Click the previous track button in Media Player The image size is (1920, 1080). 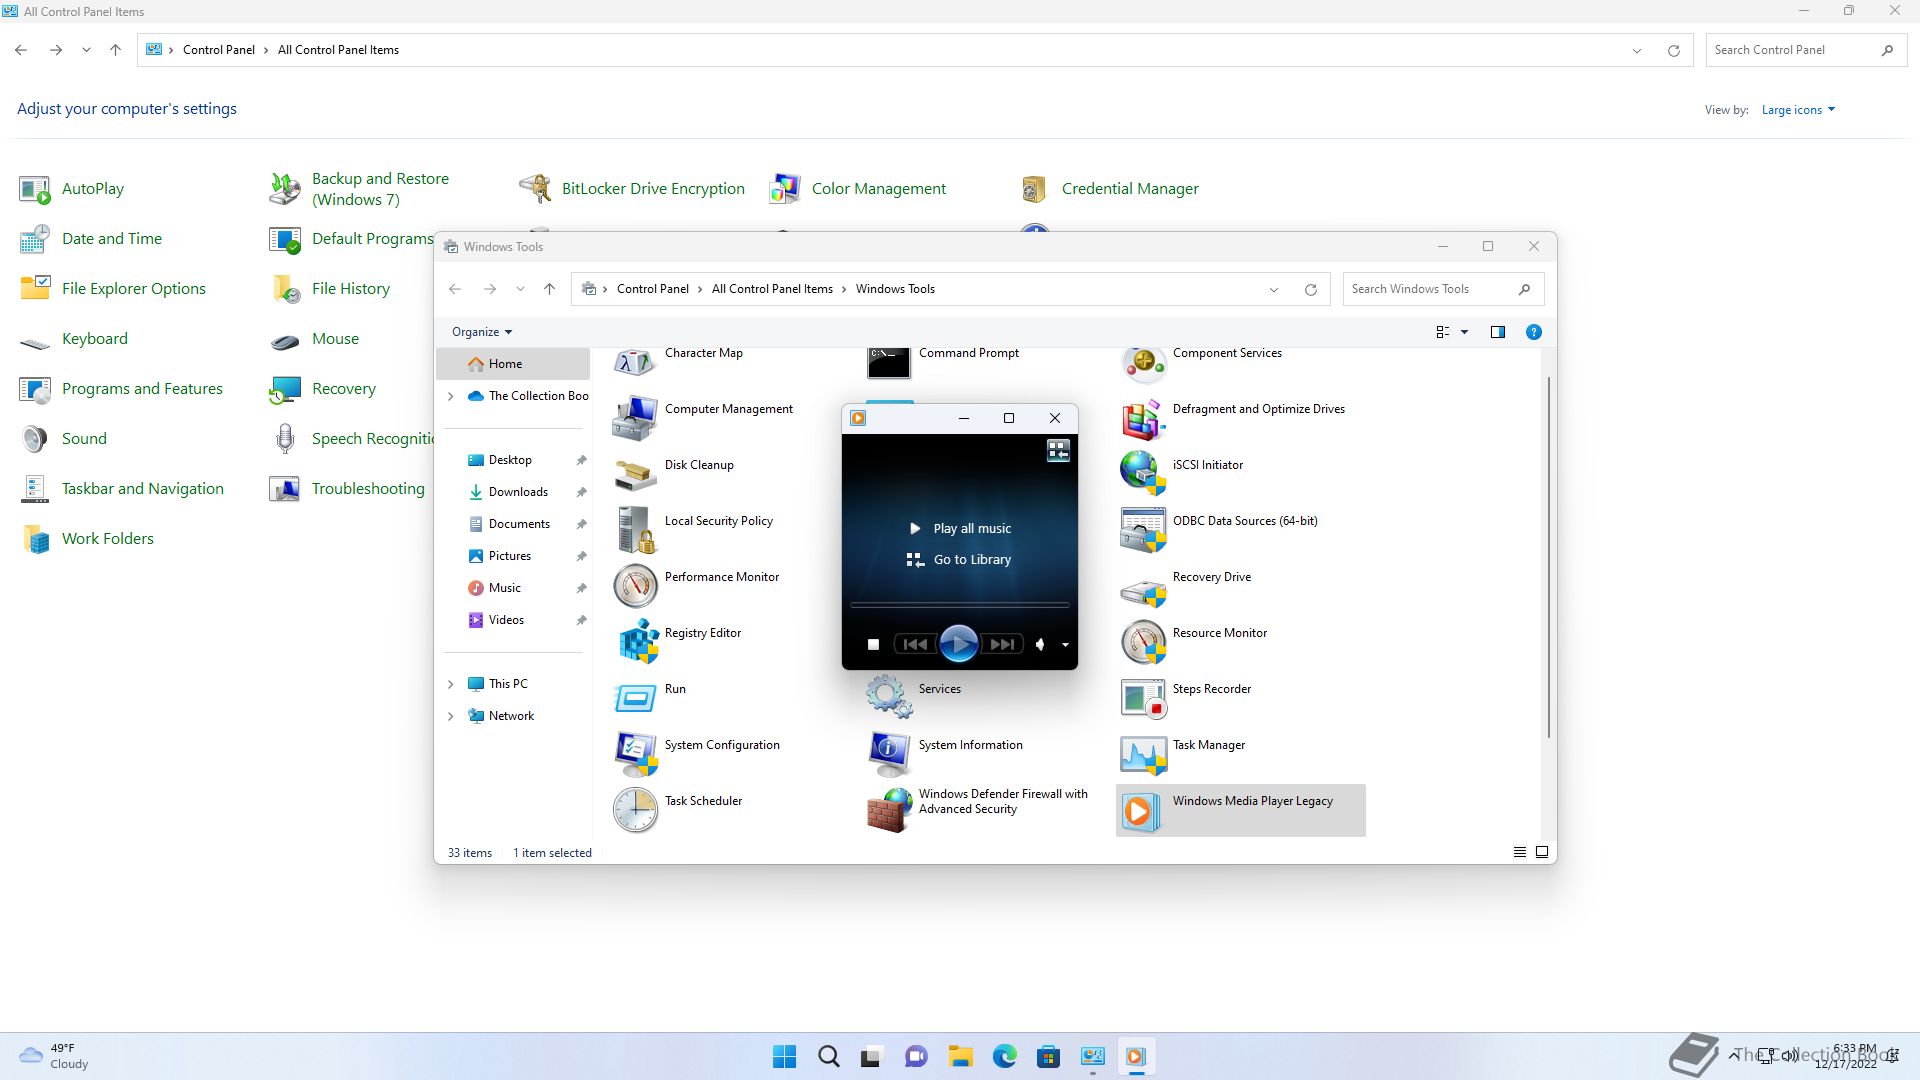915,645
